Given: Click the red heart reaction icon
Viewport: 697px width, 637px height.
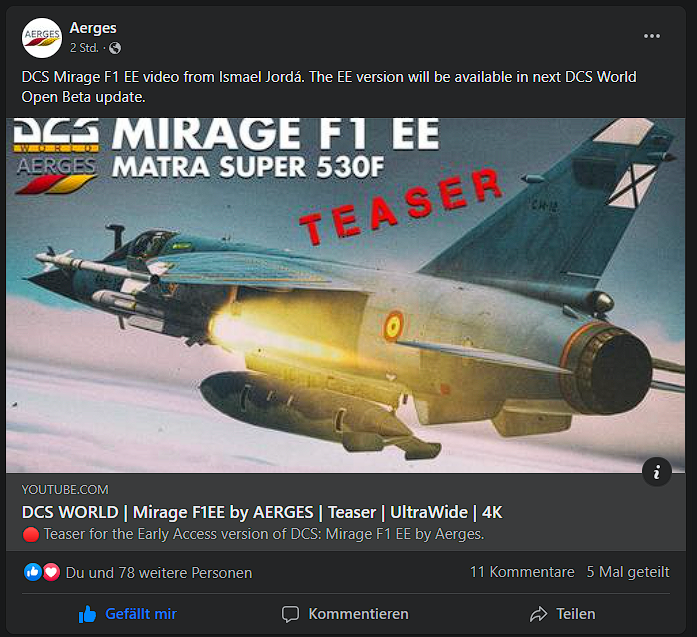Looking at the screenshot, I should coord(51,572).
